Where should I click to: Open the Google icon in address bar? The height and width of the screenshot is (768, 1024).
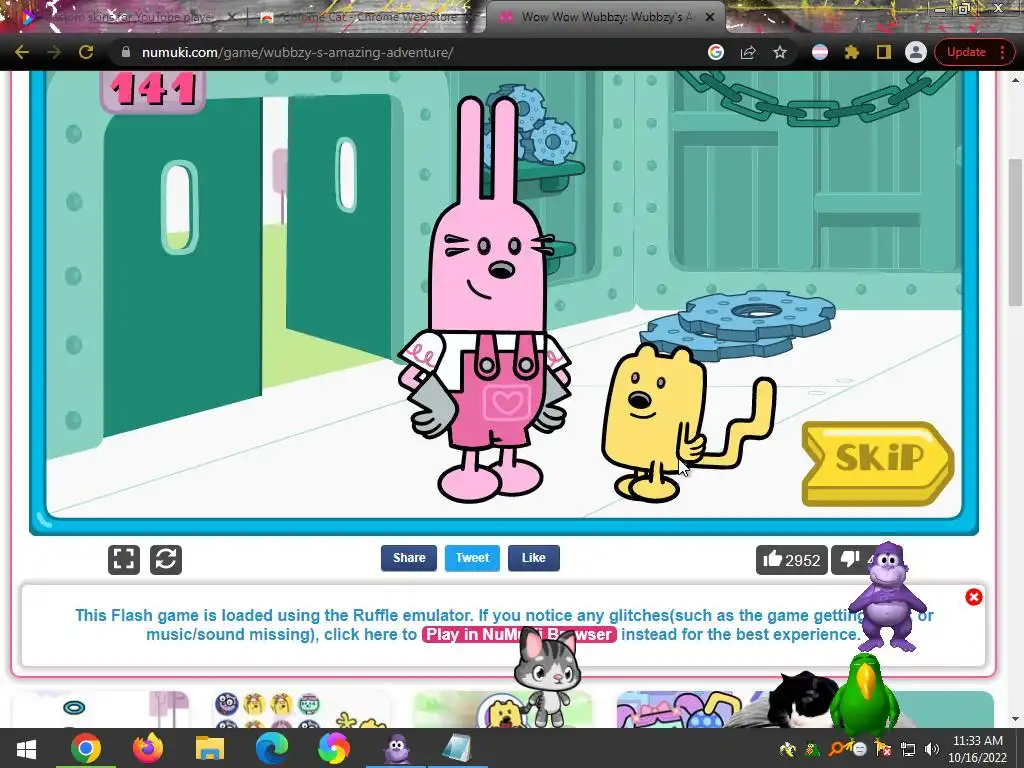pyautogui.click(x=716, y=52)
